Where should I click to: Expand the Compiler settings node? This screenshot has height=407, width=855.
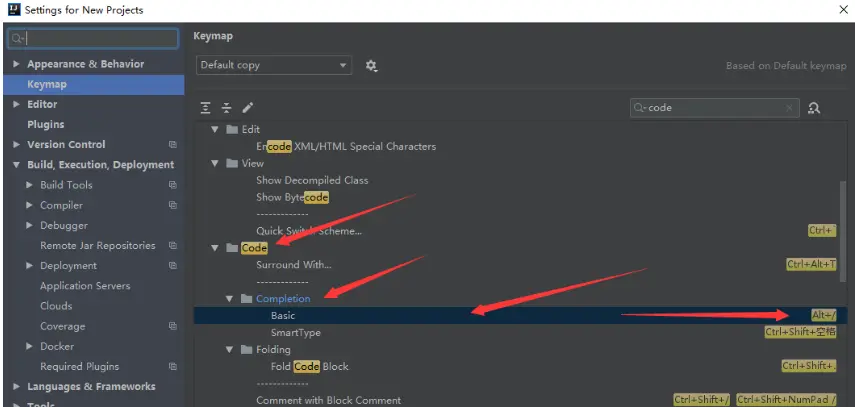(x=29, y=205)
